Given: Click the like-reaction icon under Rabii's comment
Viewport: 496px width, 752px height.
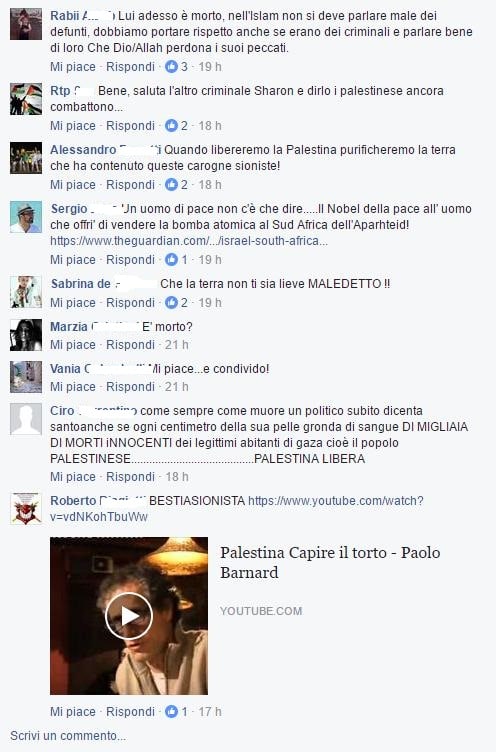Looking at the screenshot, I should (x=171, y=67).
